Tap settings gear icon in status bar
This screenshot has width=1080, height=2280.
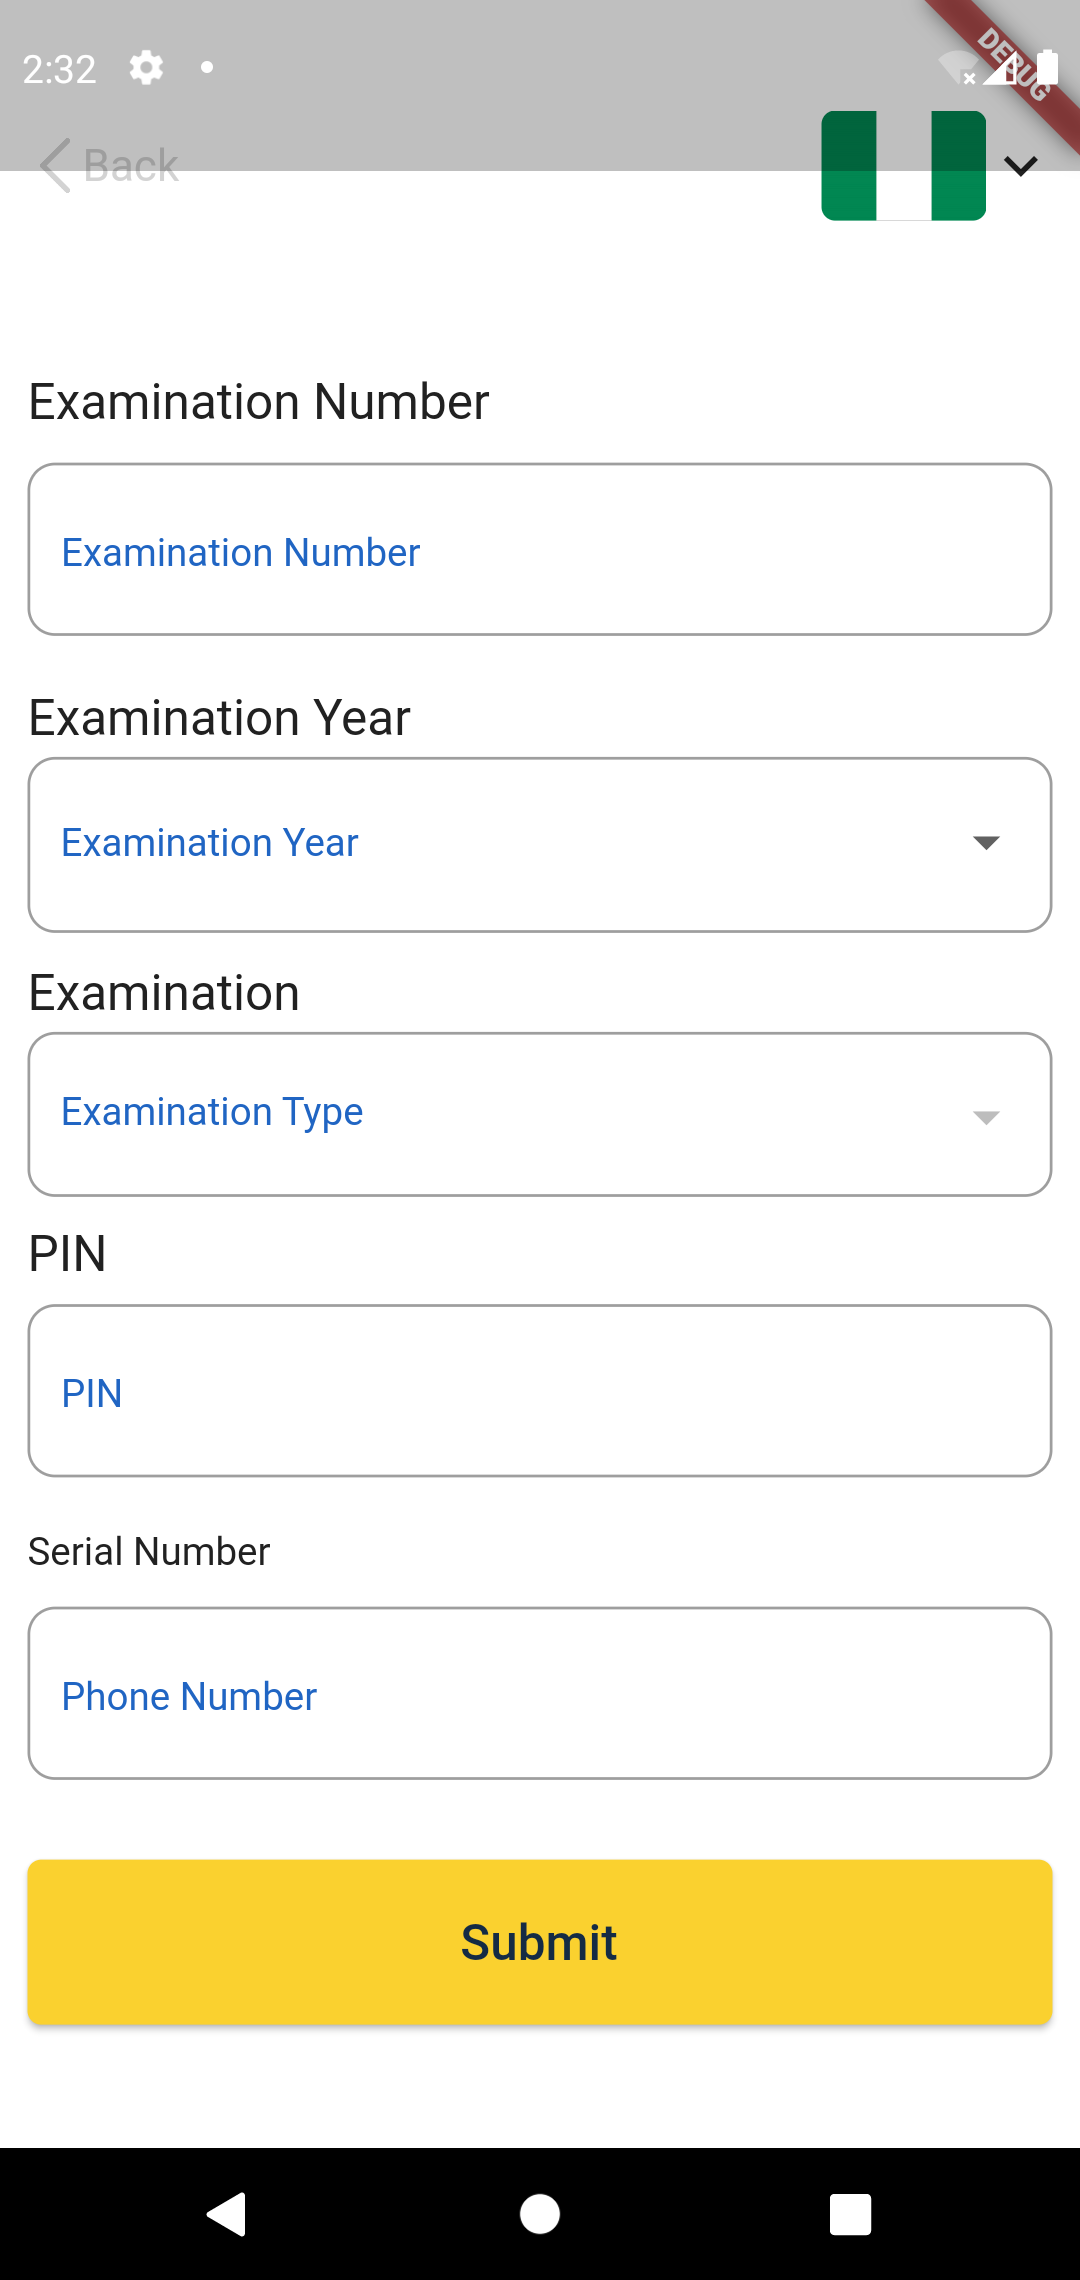[x=146, y=68]
